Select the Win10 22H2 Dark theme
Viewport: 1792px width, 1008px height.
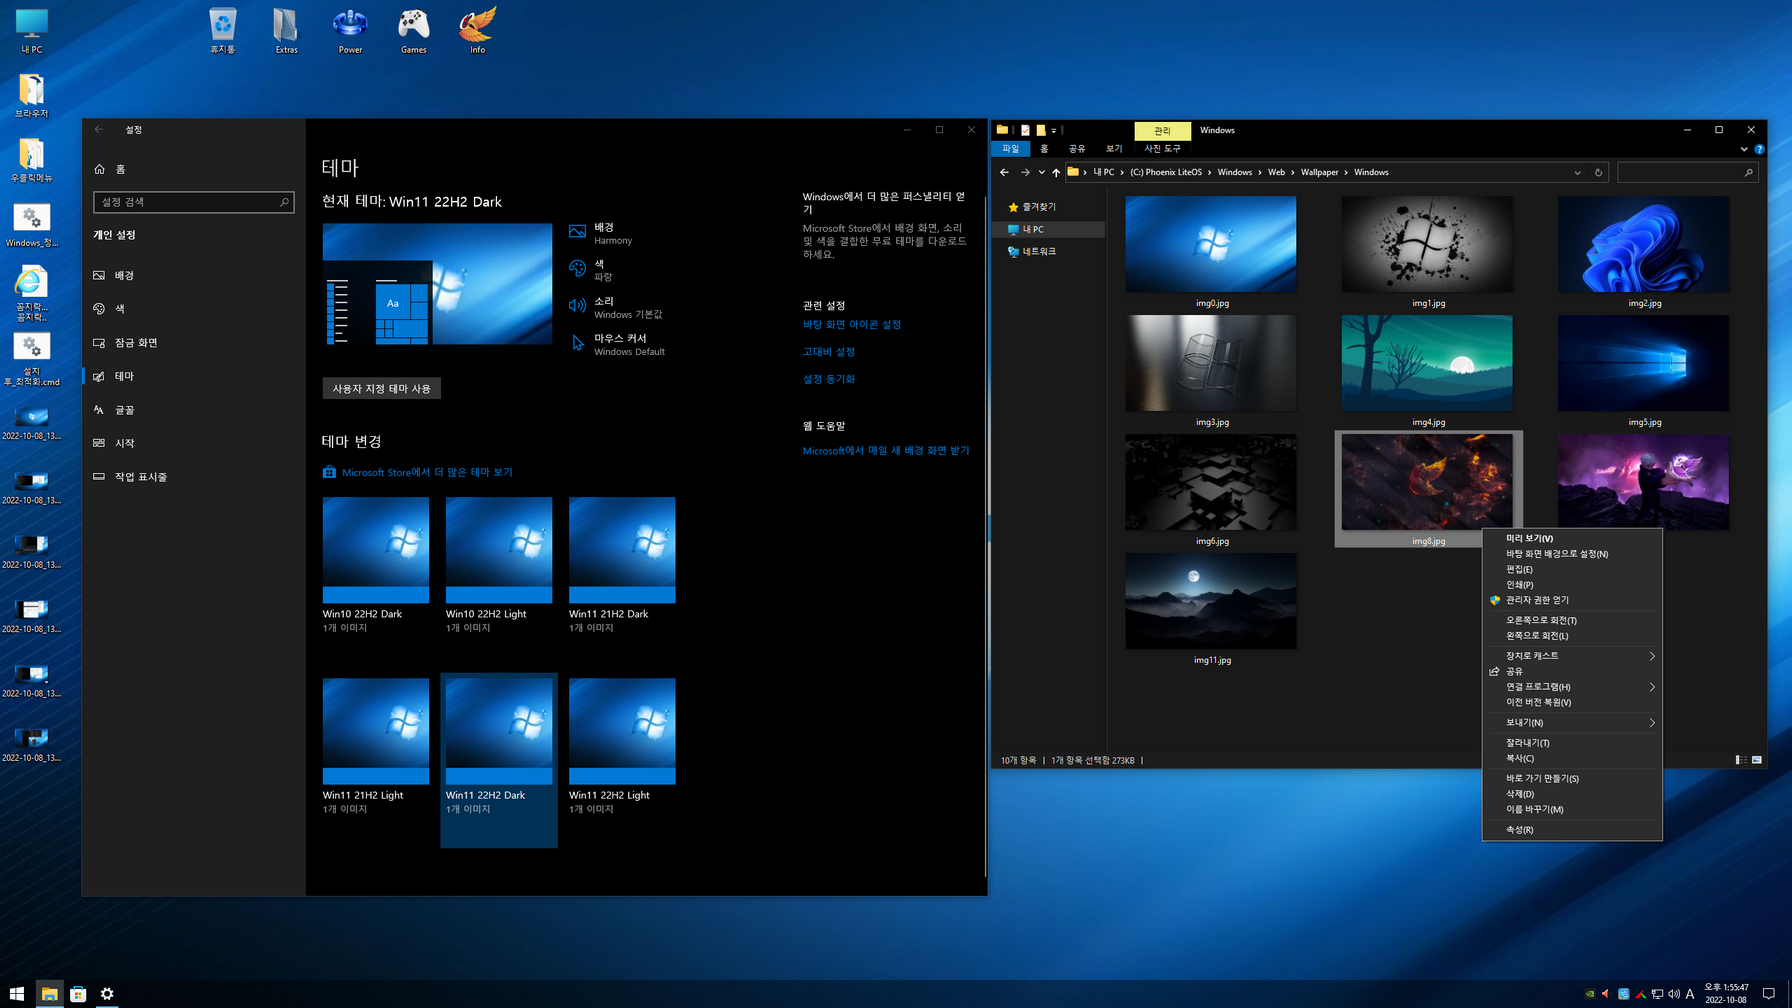coord(376,565)
